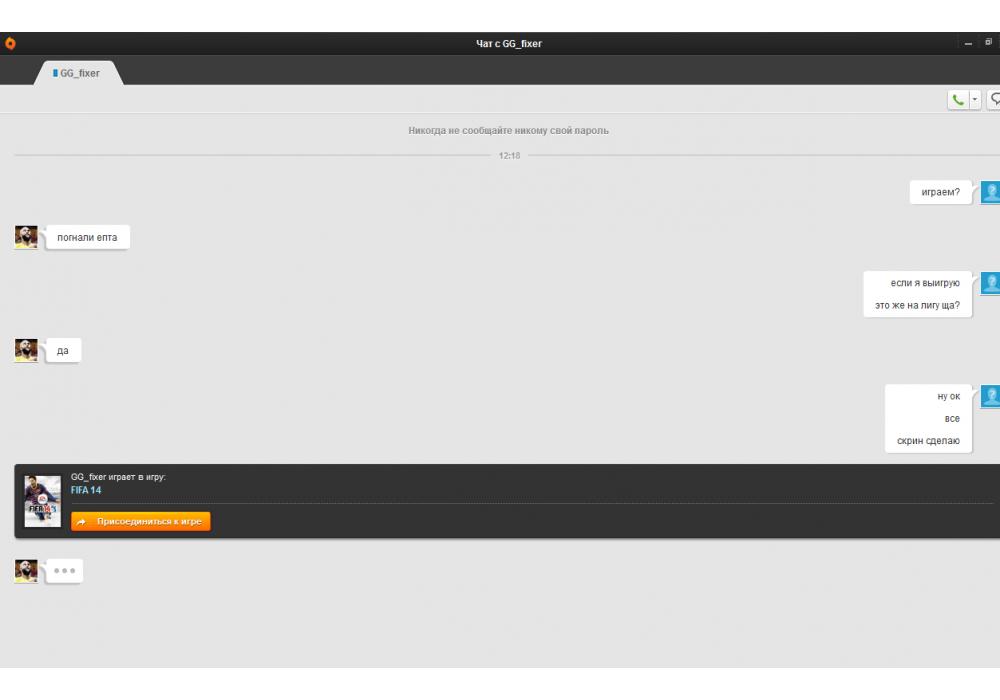Click the speech bubble icon at top right
The width and height of the screenshot is (1000, 700).
click(x=994, y=99)
